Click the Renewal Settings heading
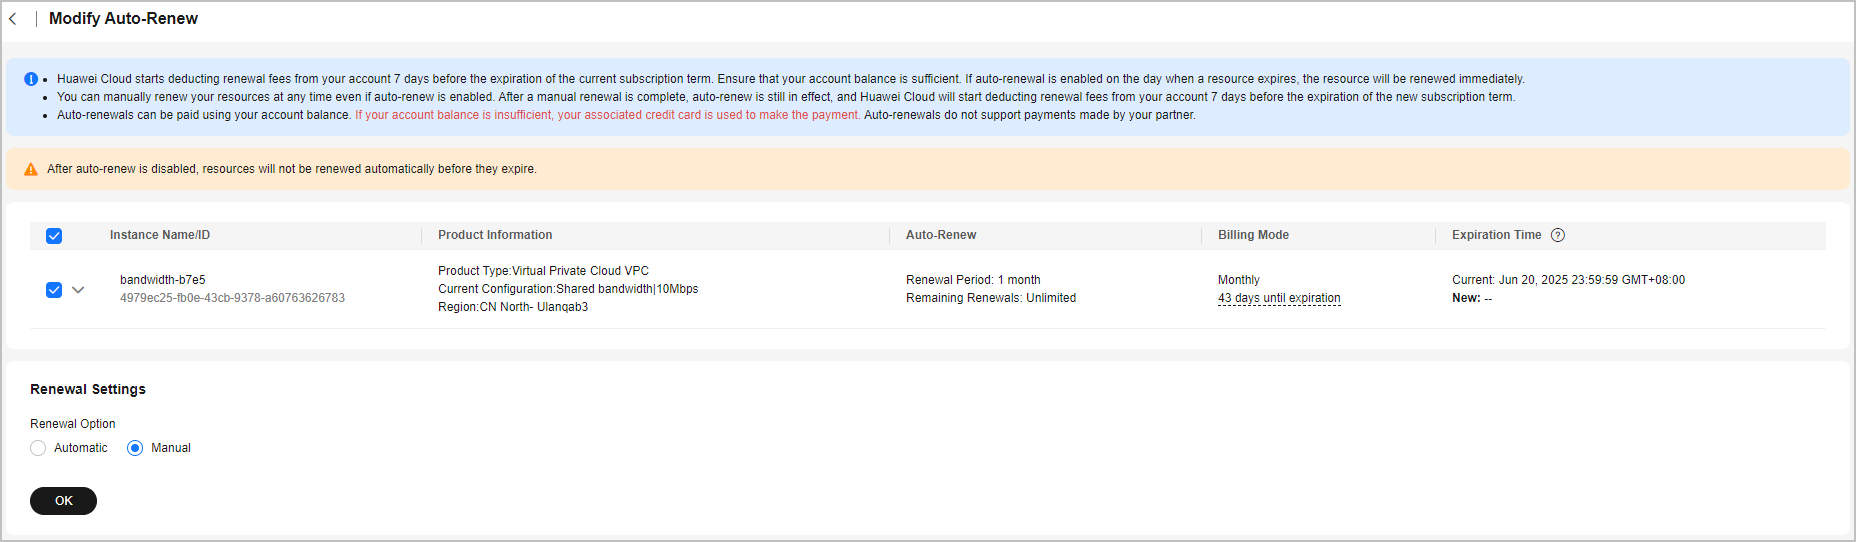The width and height of the screenshot is (1856, 542). pyautogui.click(x=88, y=389)
